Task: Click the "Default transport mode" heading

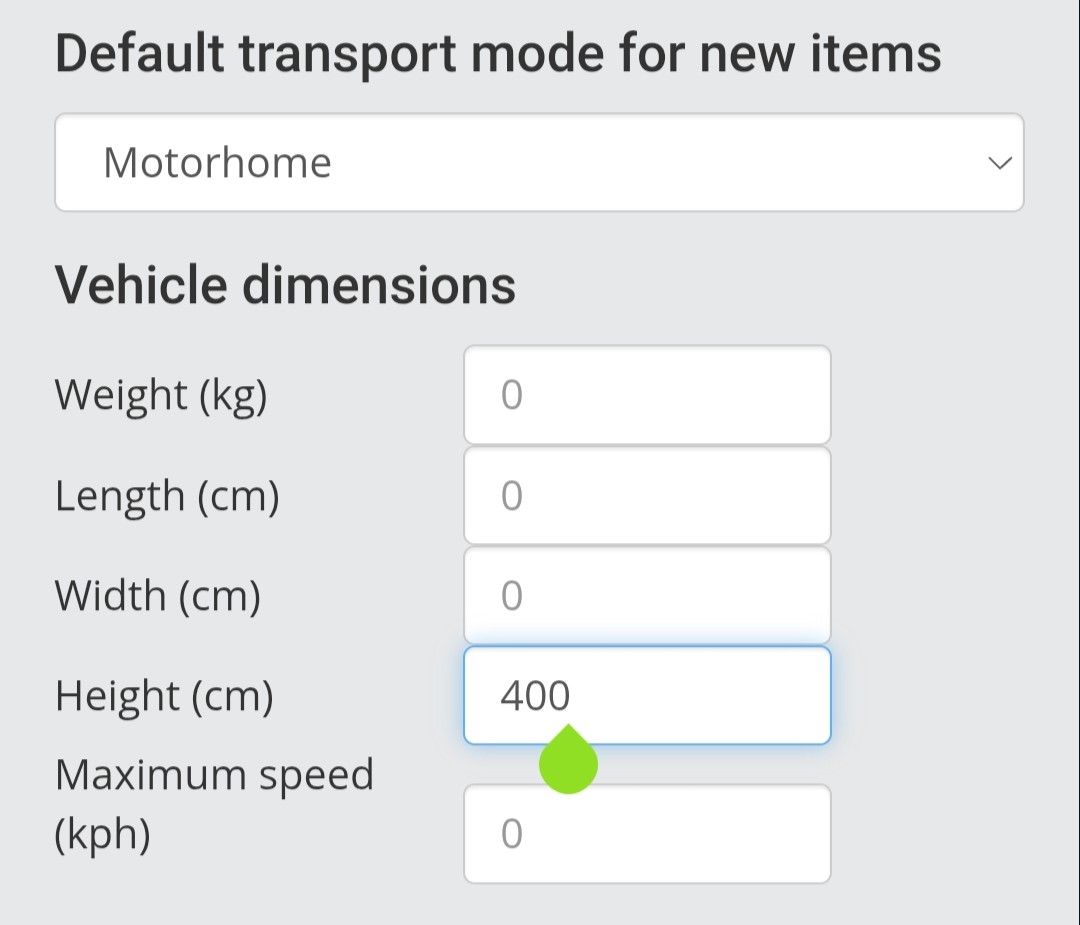Action: click(498, 54)
